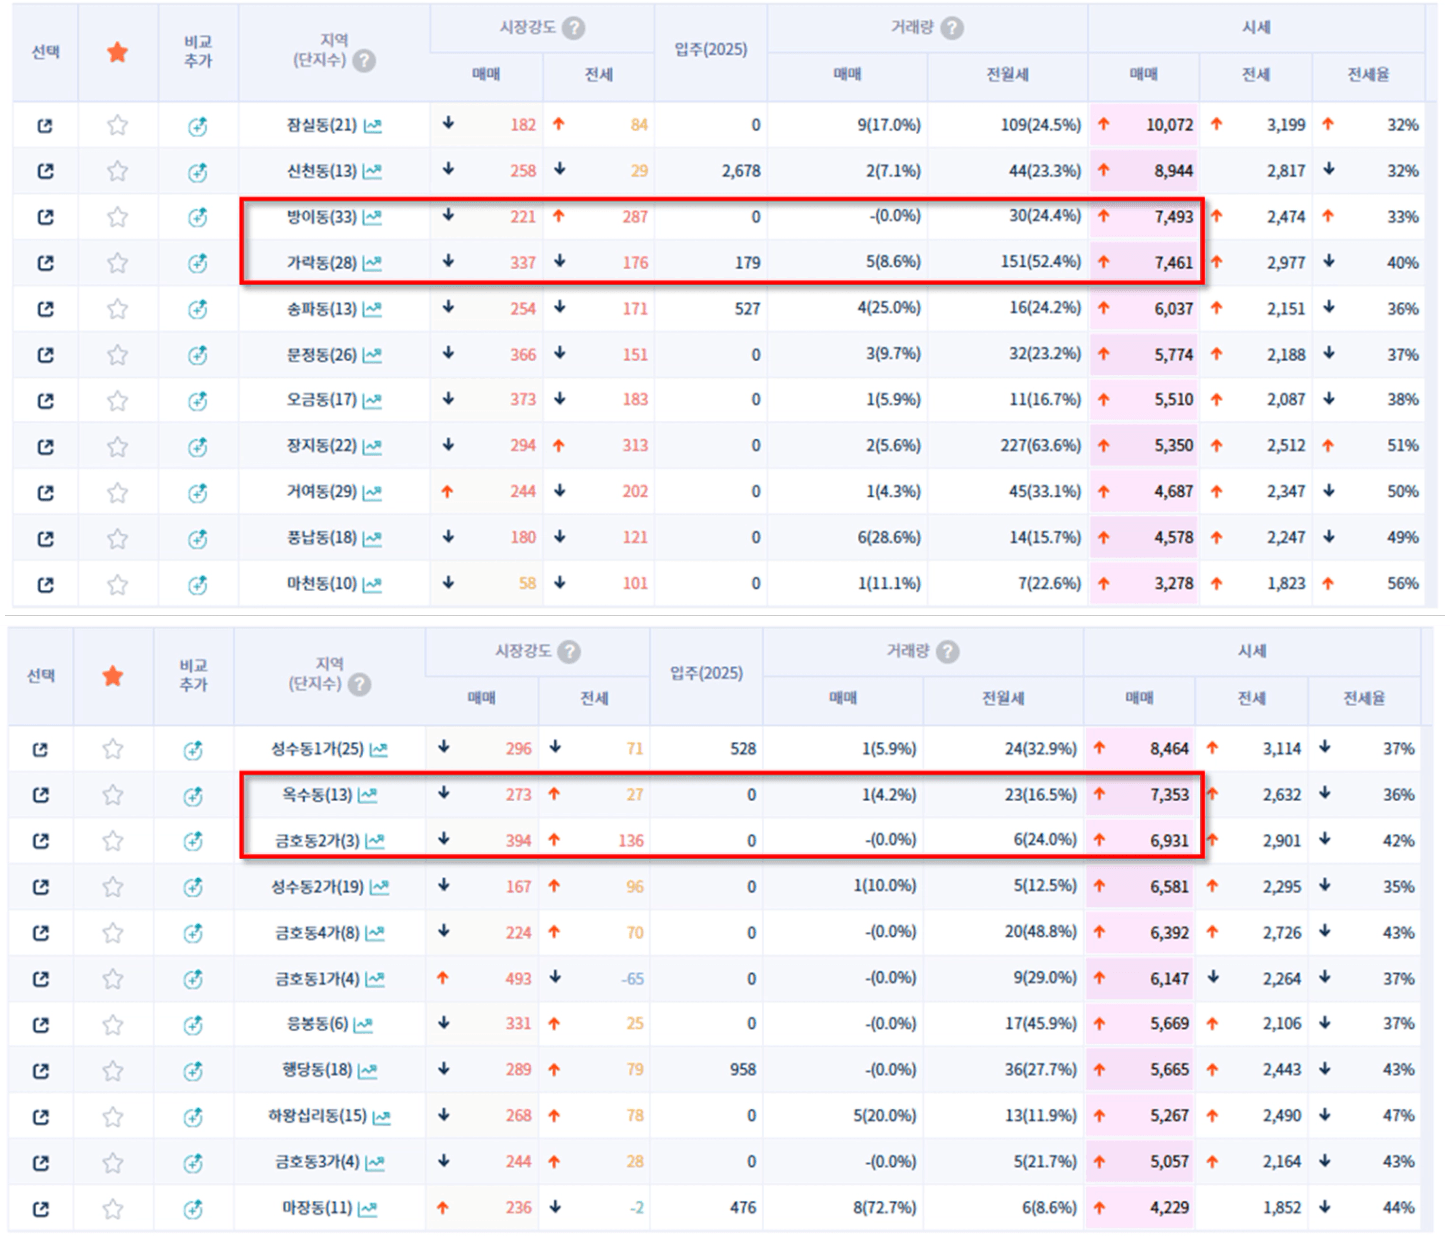
Task: Toggle favorite star for 마장동 row
Action: click(113, 1209)
